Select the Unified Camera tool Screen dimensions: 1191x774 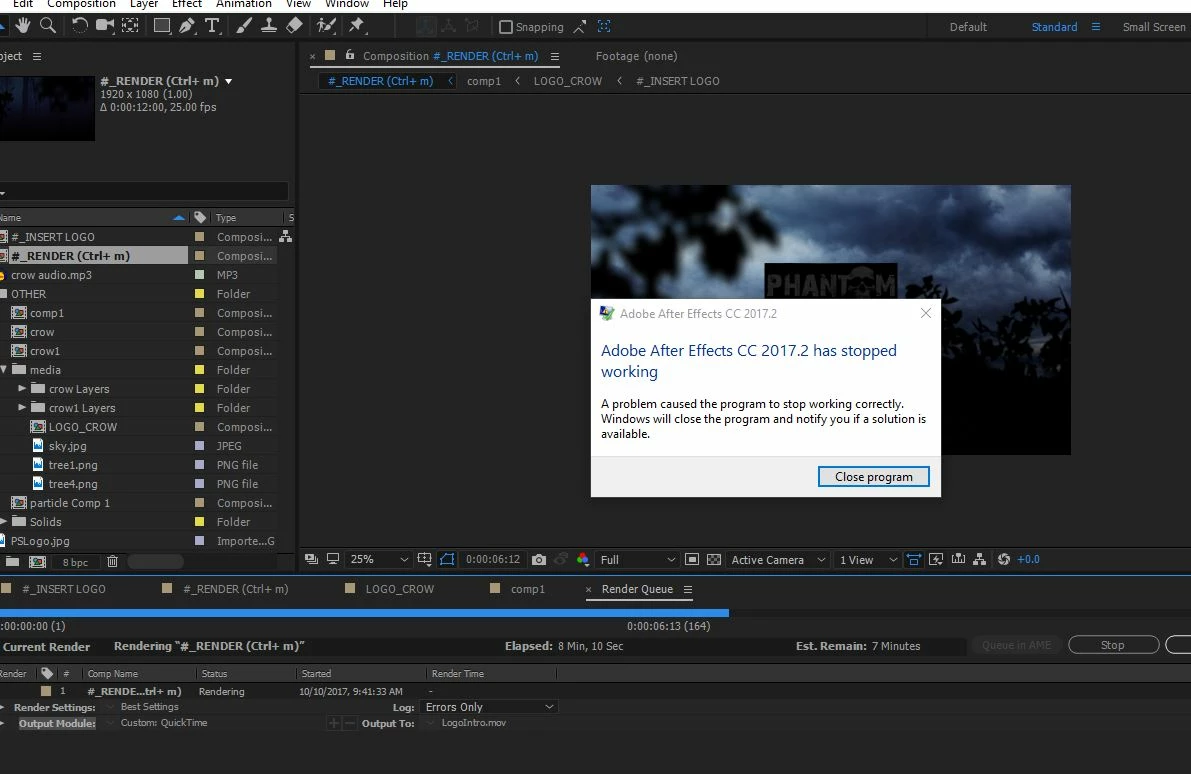105,26
